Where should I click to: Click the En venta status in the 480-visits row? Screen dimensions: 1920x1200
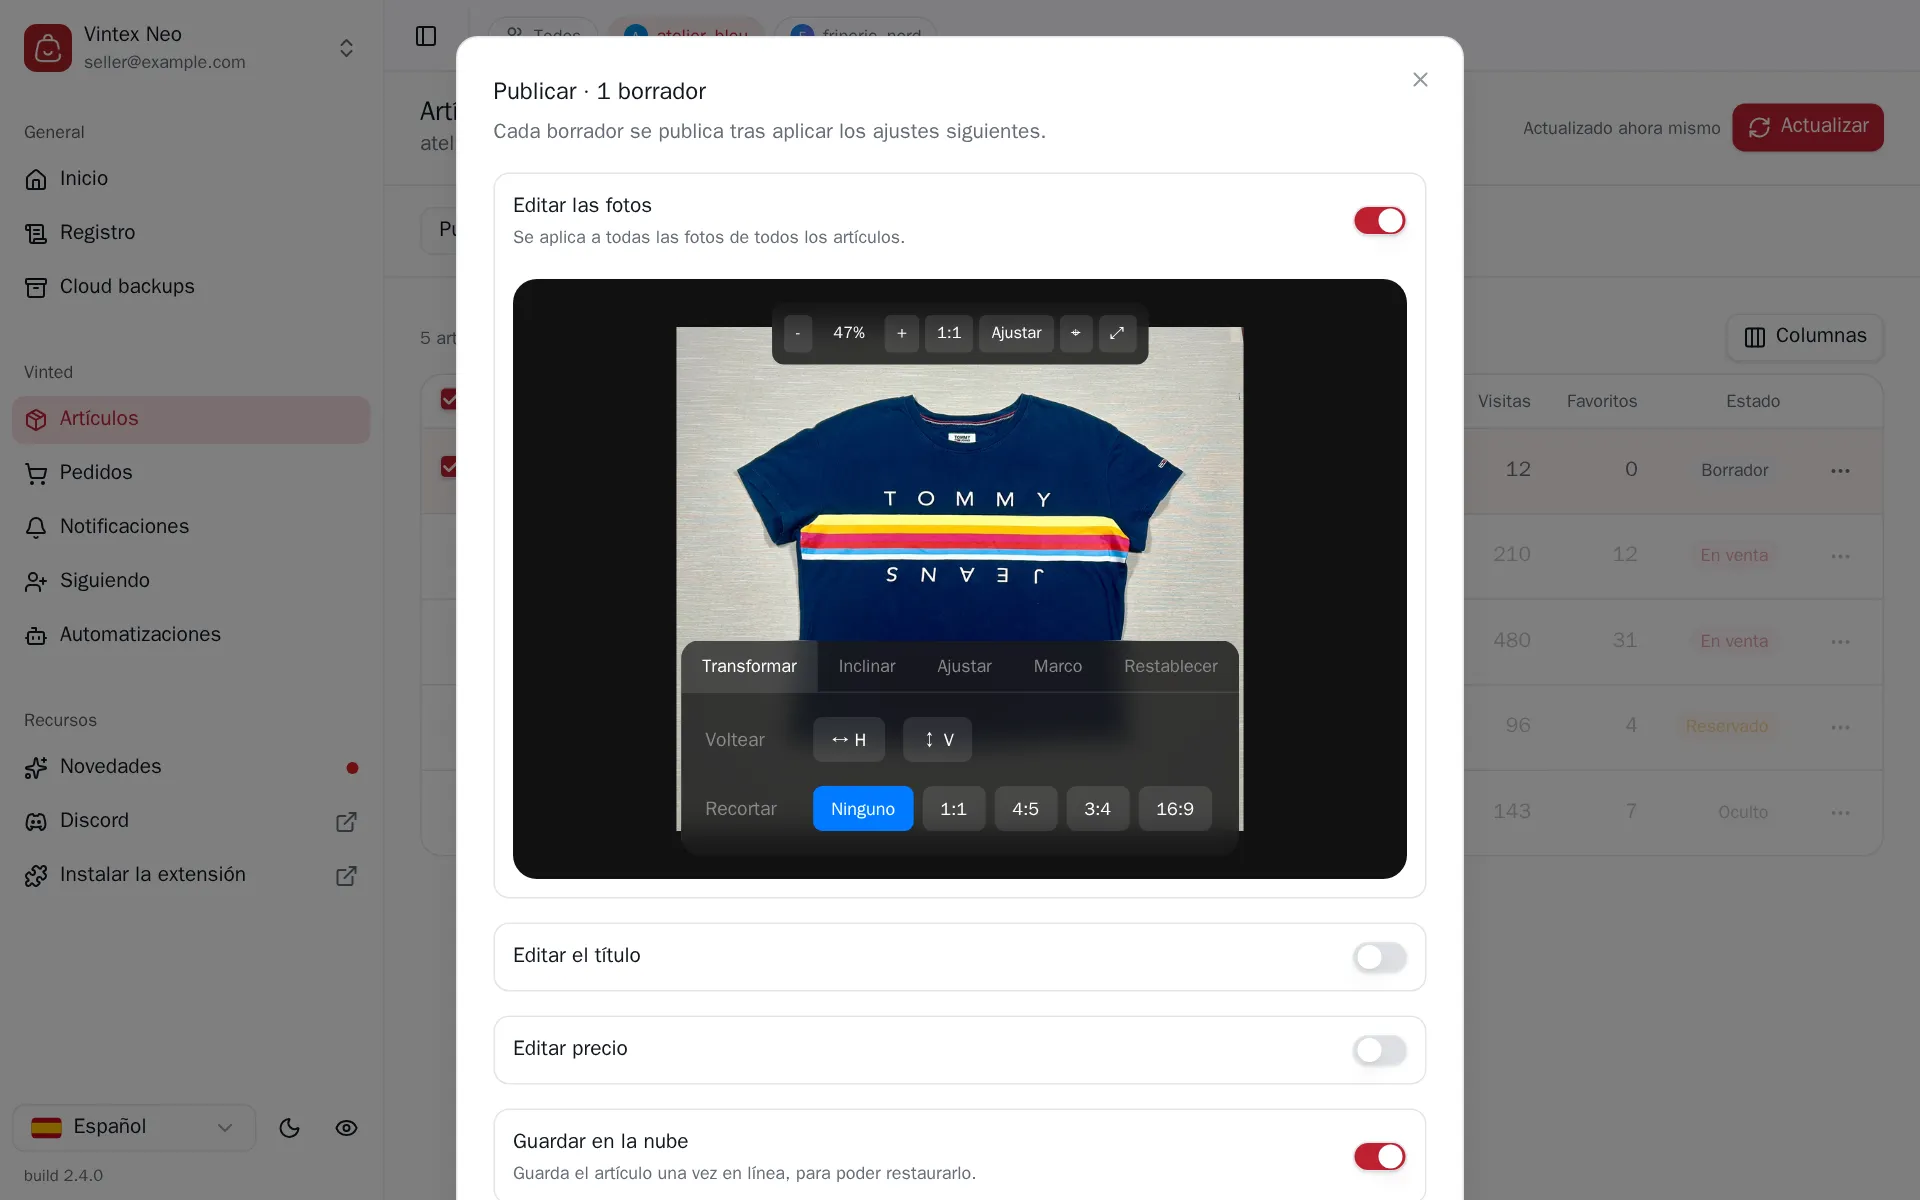coord(1734,641)
